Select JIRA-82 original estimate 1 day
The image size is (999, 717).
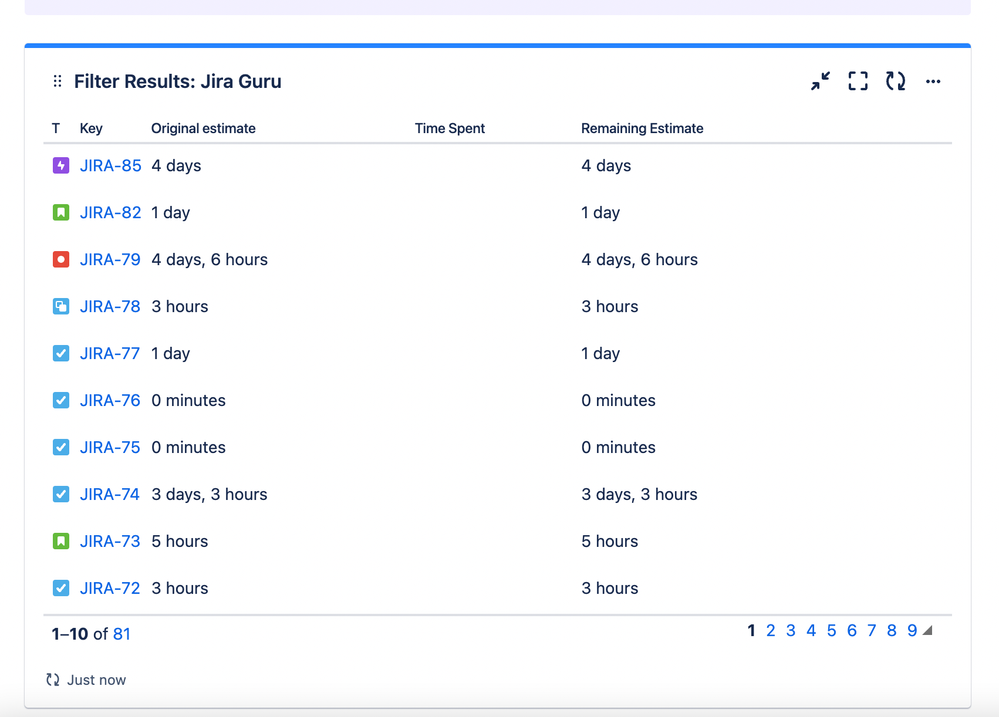(171, 212)
